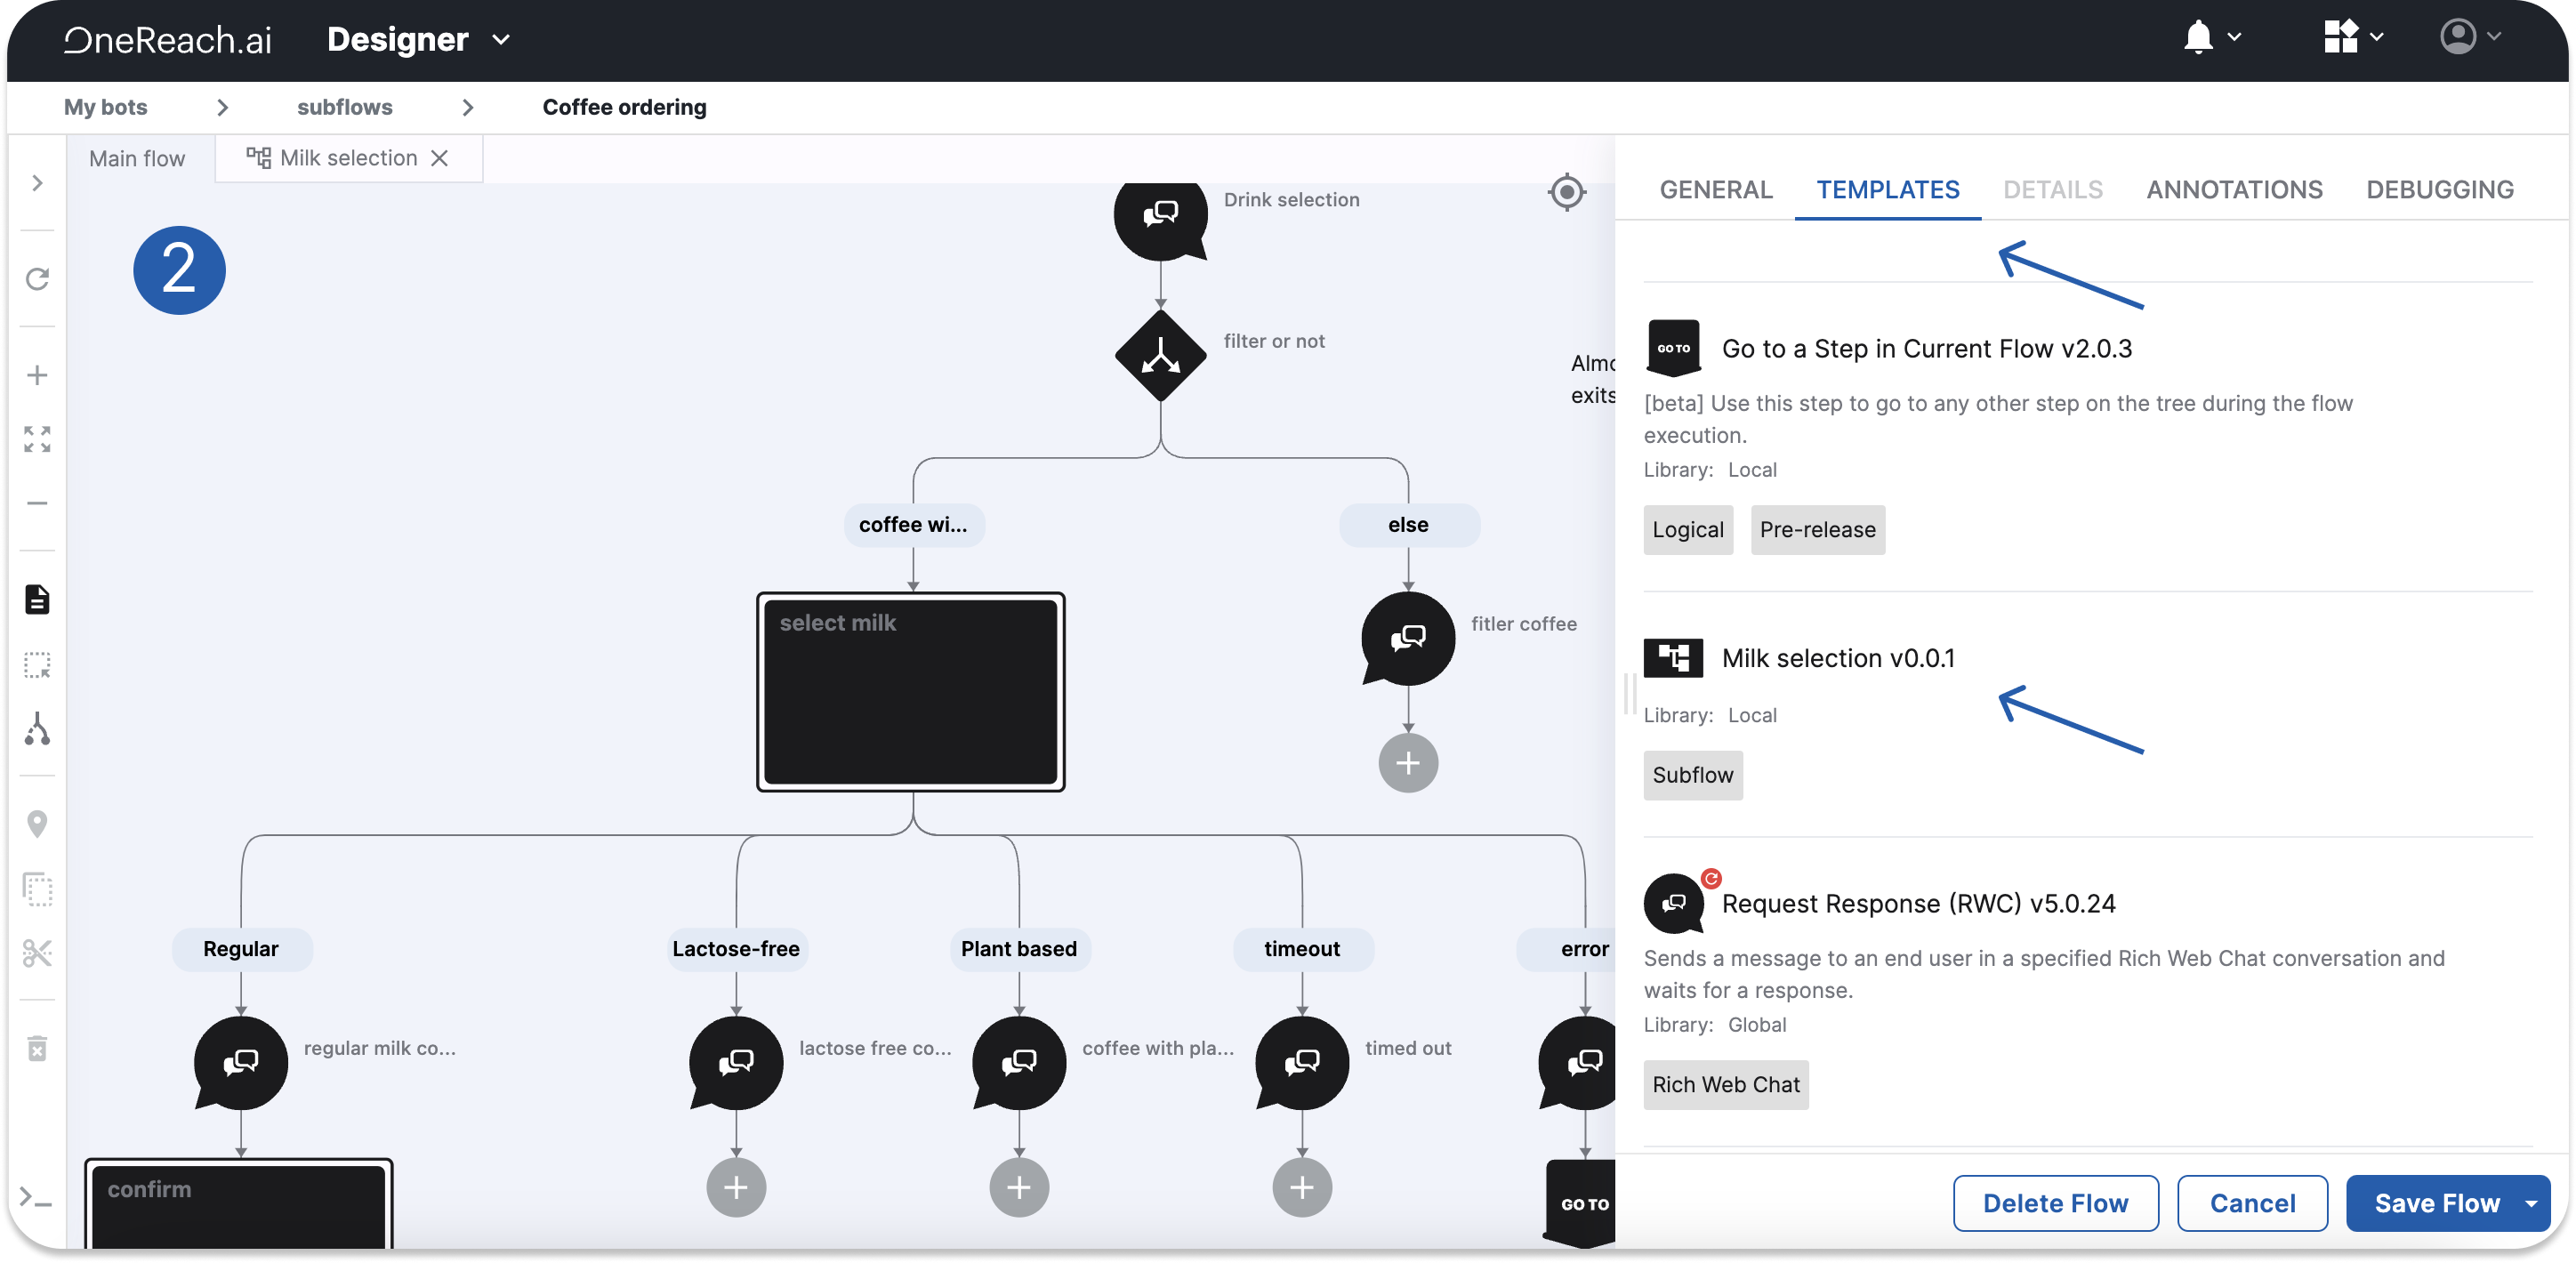2576x1263 pixels.
Task: Switch to the Main flow tab
Action: tap(137, 159)
